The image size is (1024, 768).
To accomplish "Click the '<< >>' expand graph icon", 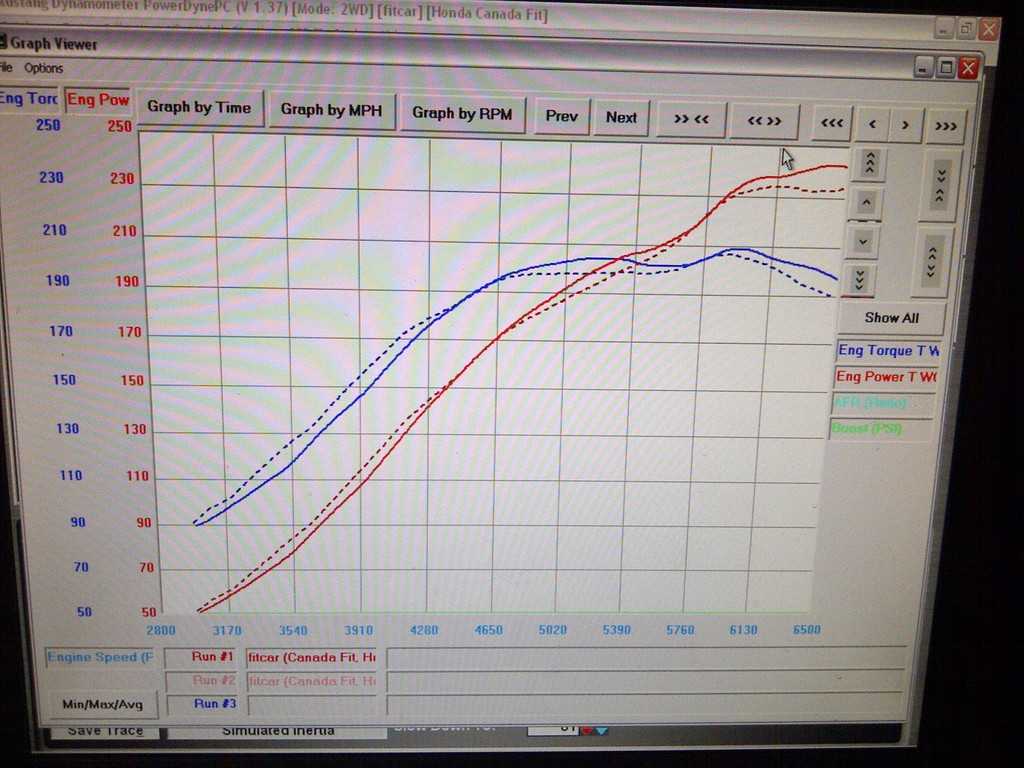I will (x=763, y=120).
